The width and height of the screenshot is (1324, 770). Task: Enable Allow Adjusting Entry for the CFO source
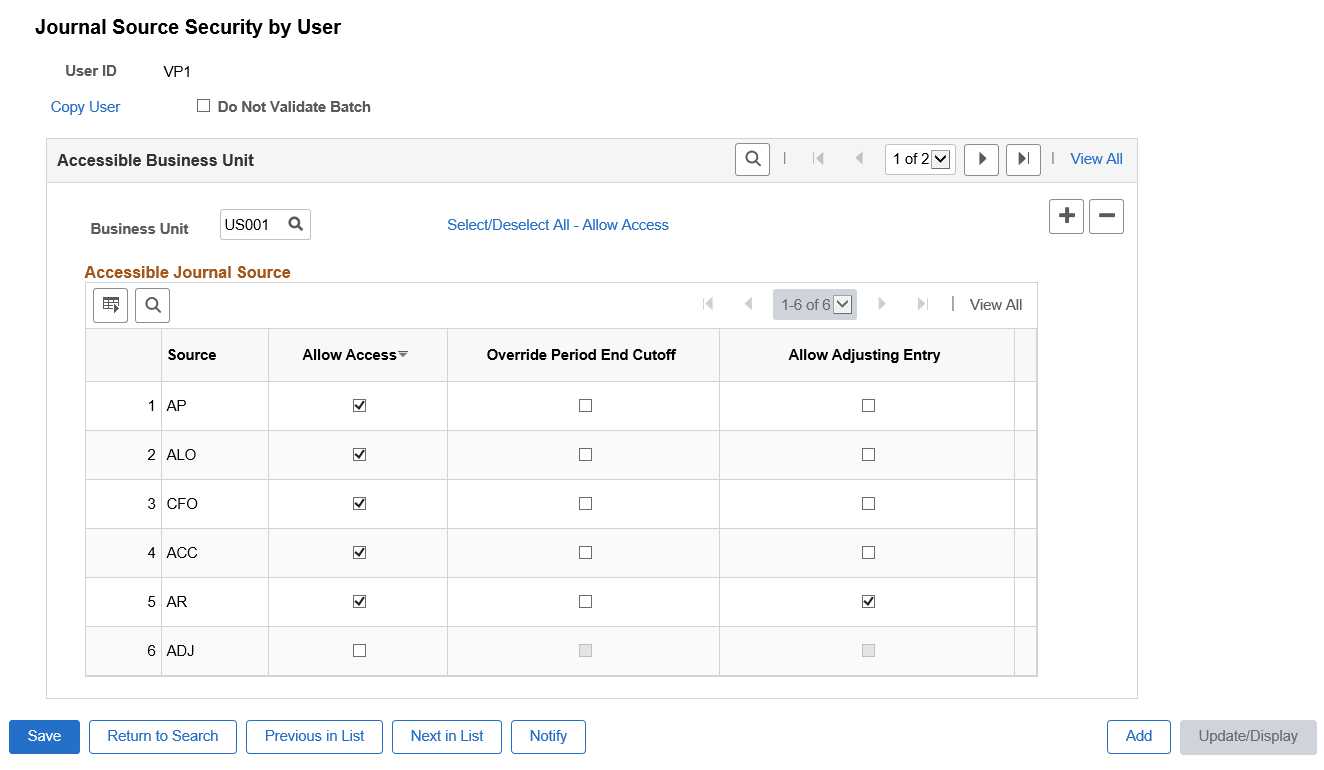(867, 503)
